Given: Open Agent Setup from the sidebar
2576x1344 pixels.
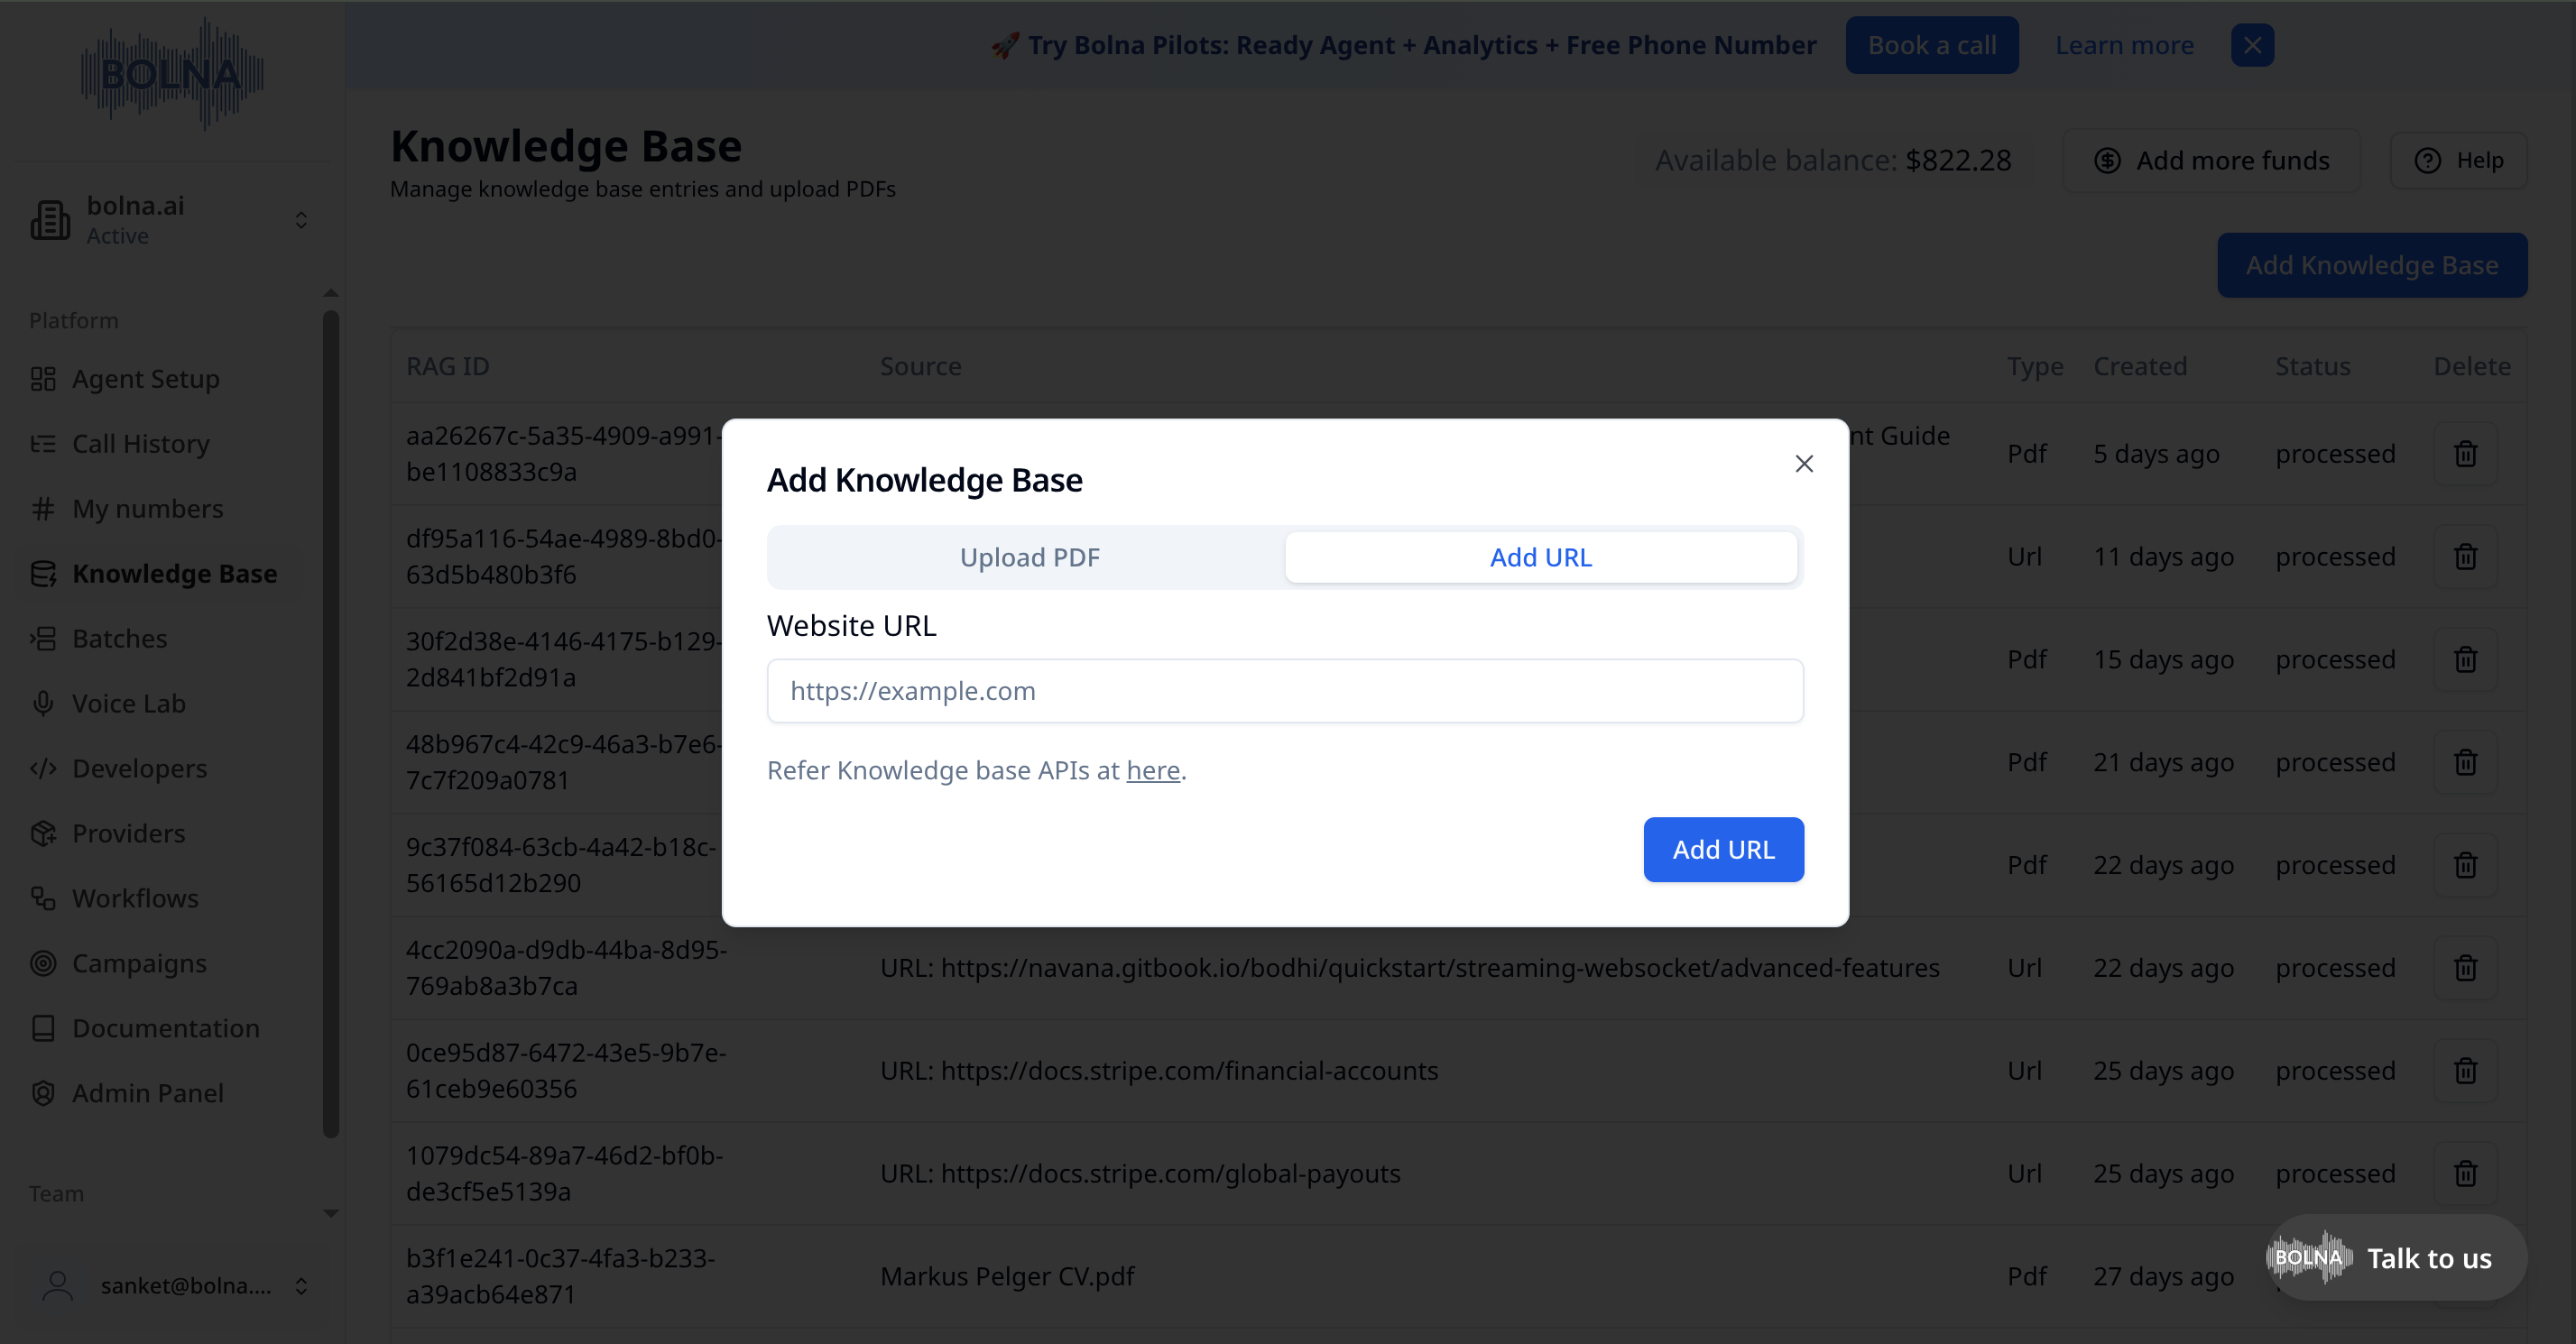Looking at the screenshot, I should click(x=145, y=378).
